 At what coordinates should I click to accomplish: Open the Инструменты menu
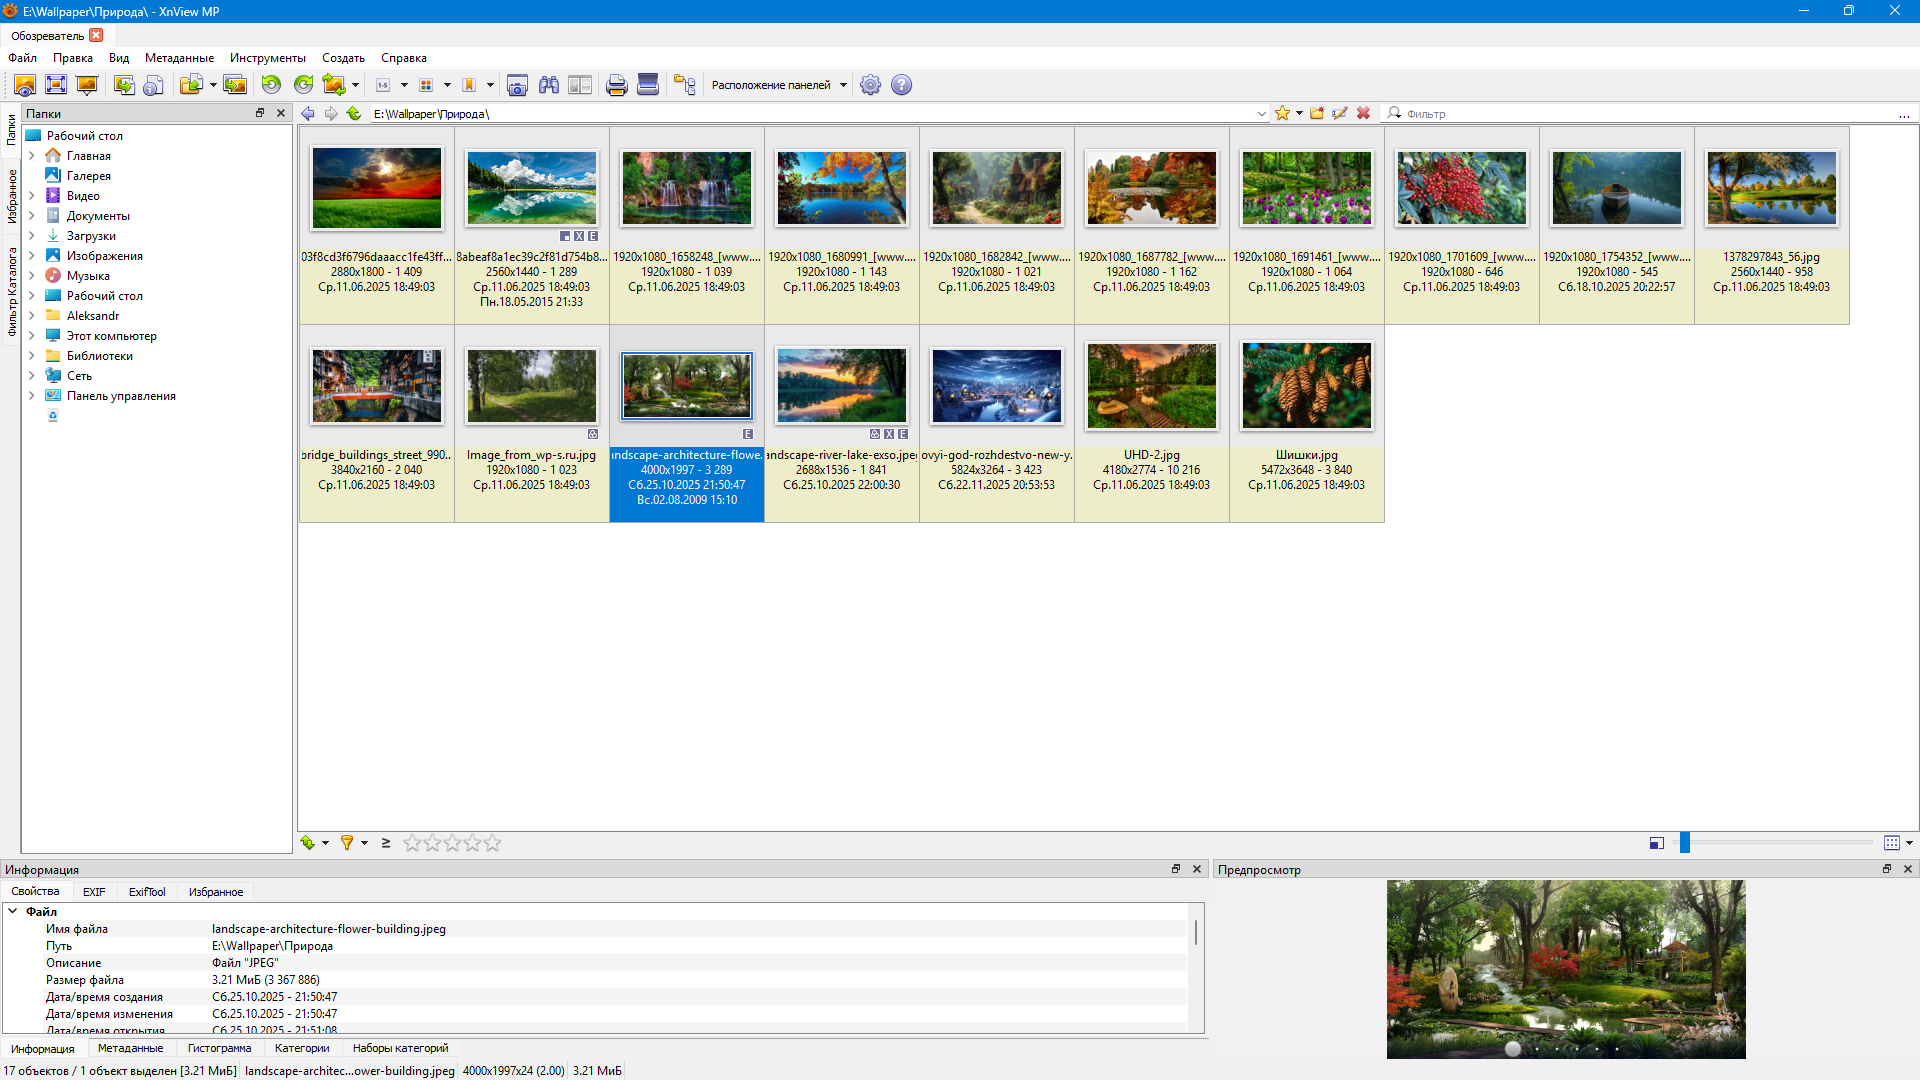pos(267,58)
